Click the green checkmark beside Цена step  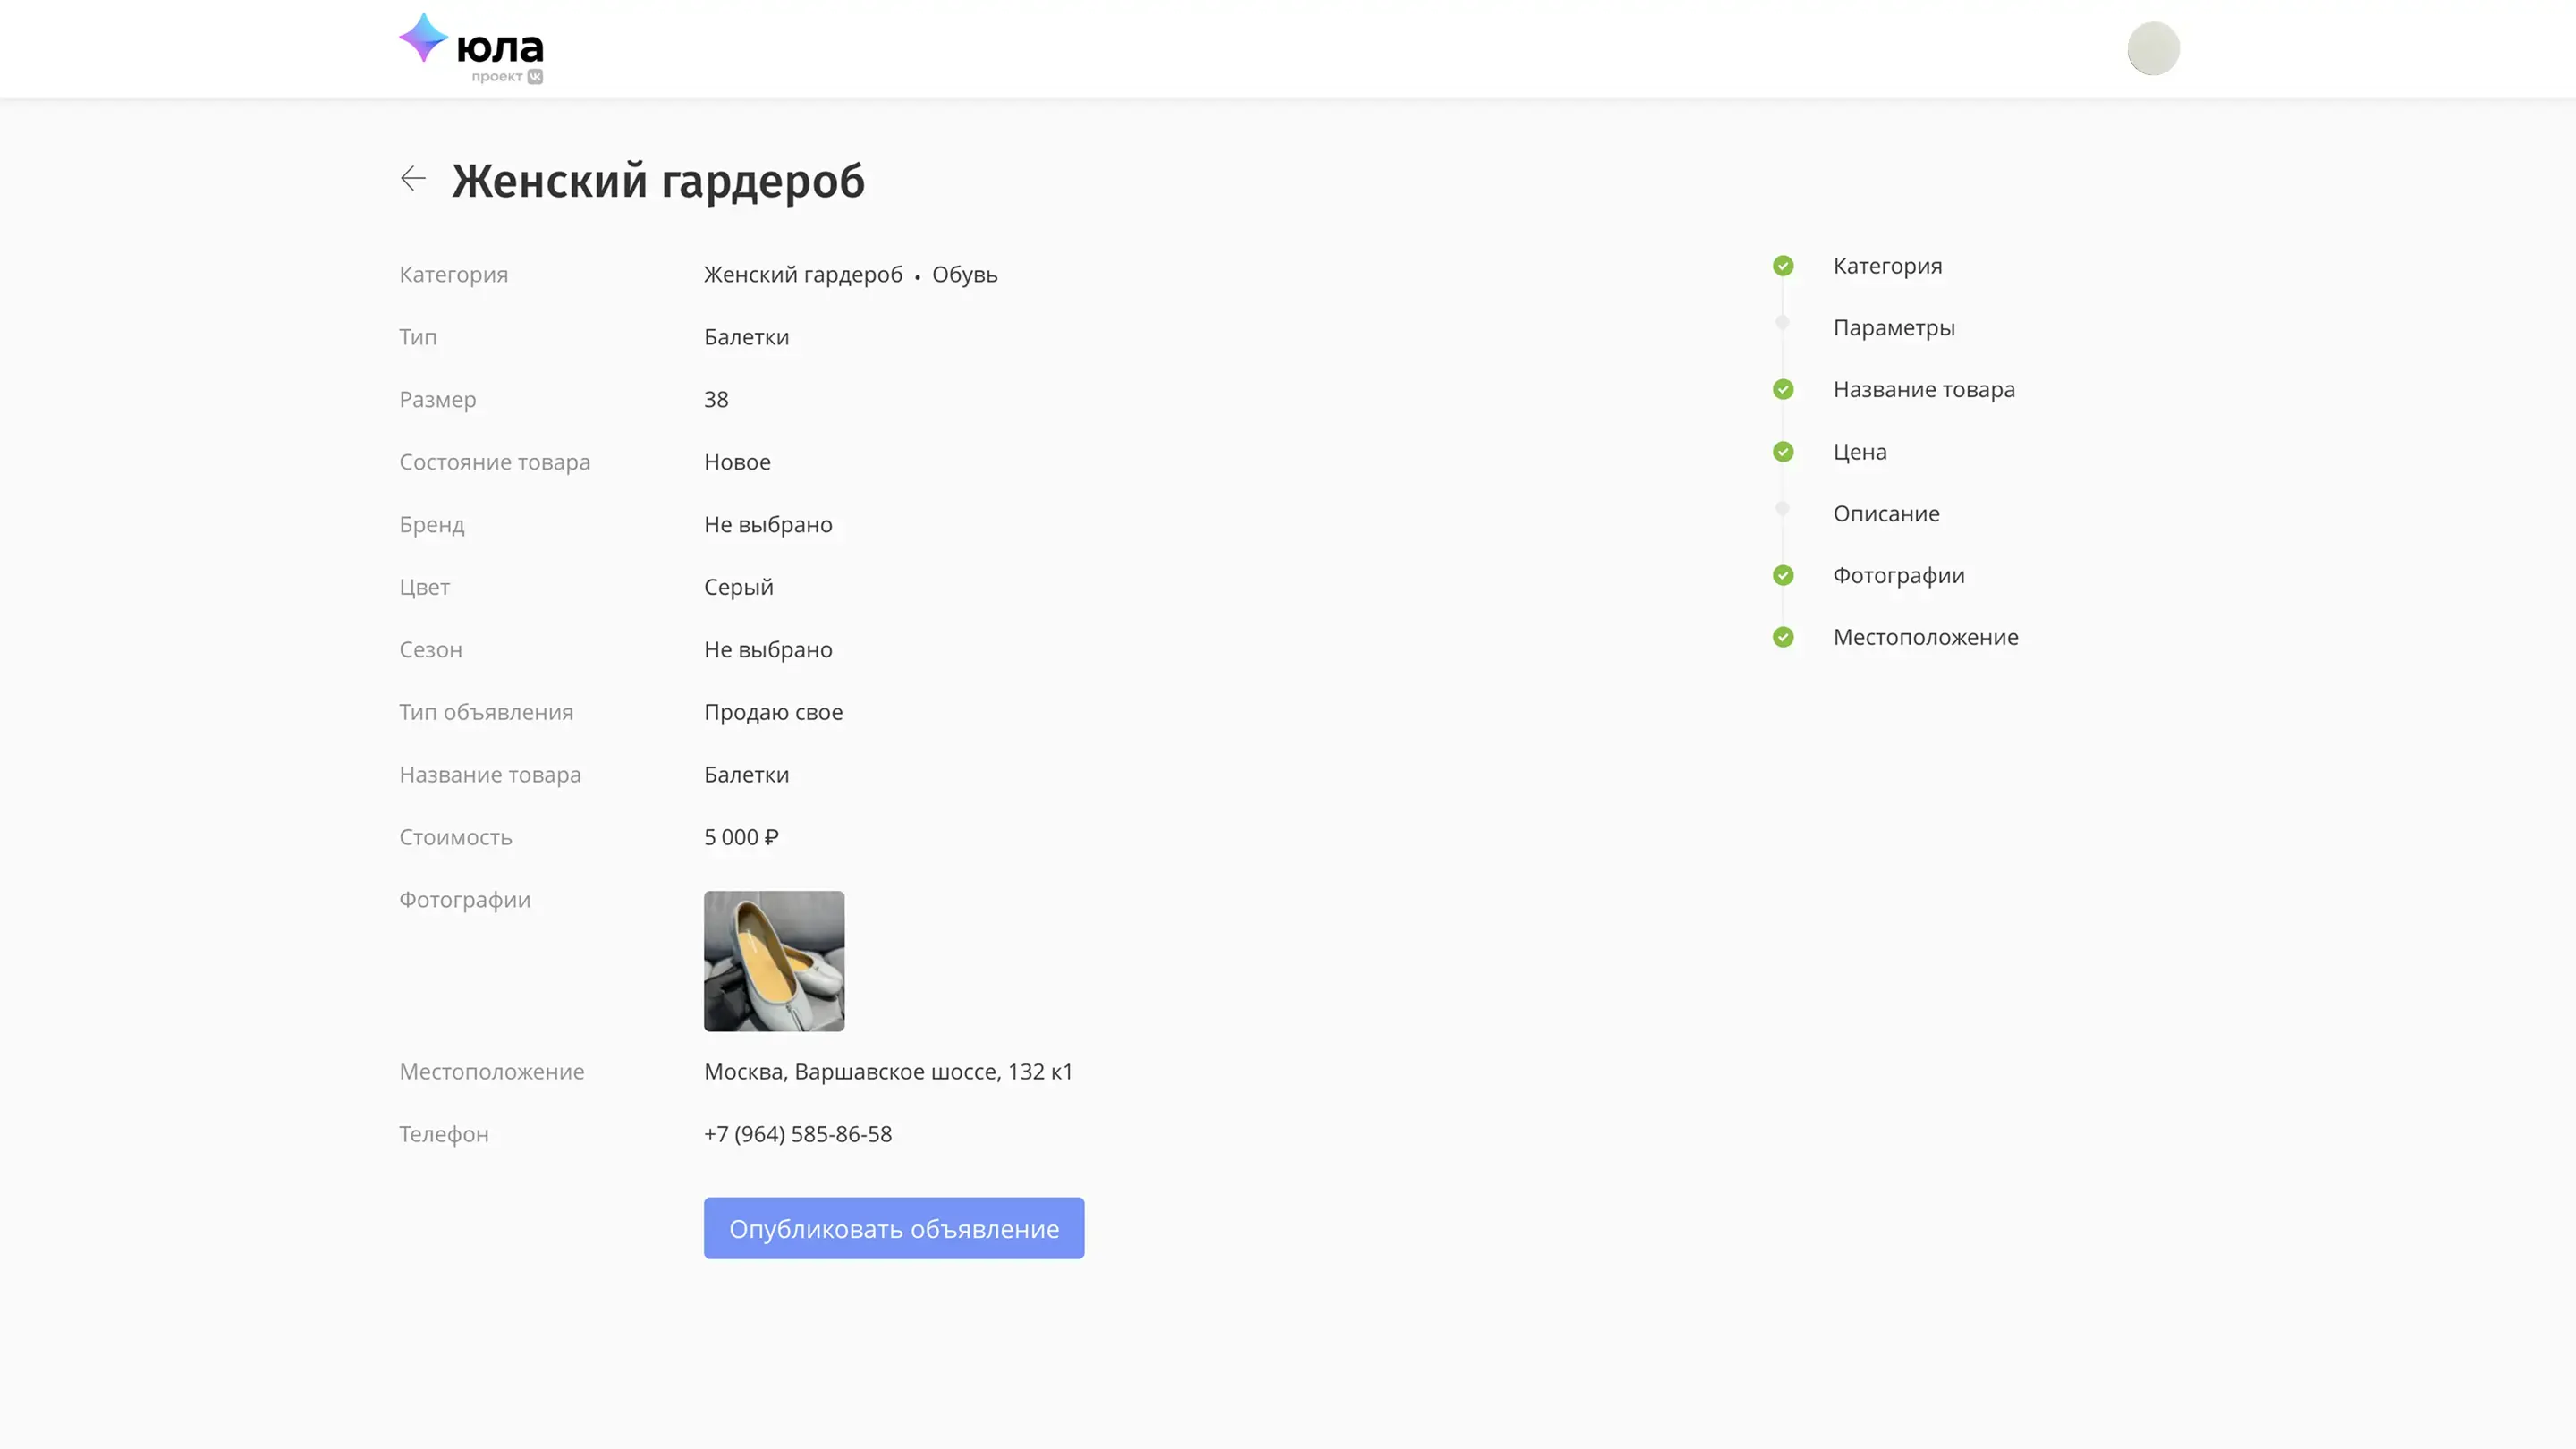(1783, 452)
